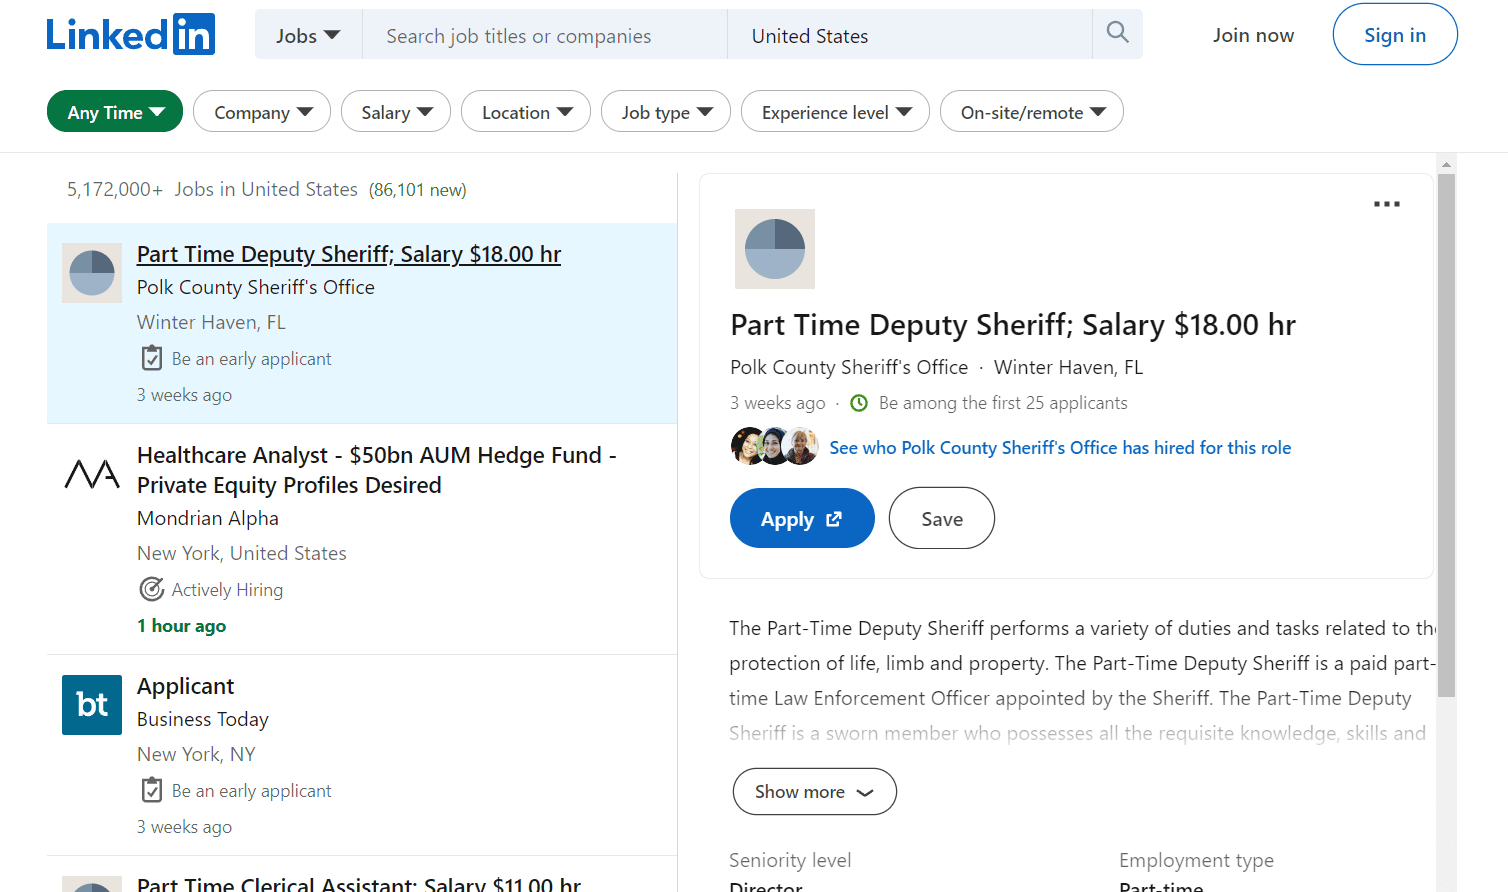Image resolution: width=1508 pixels, height=892 pixels.
Task: Click the large job title heading in details
Action: click(1013, 325)
